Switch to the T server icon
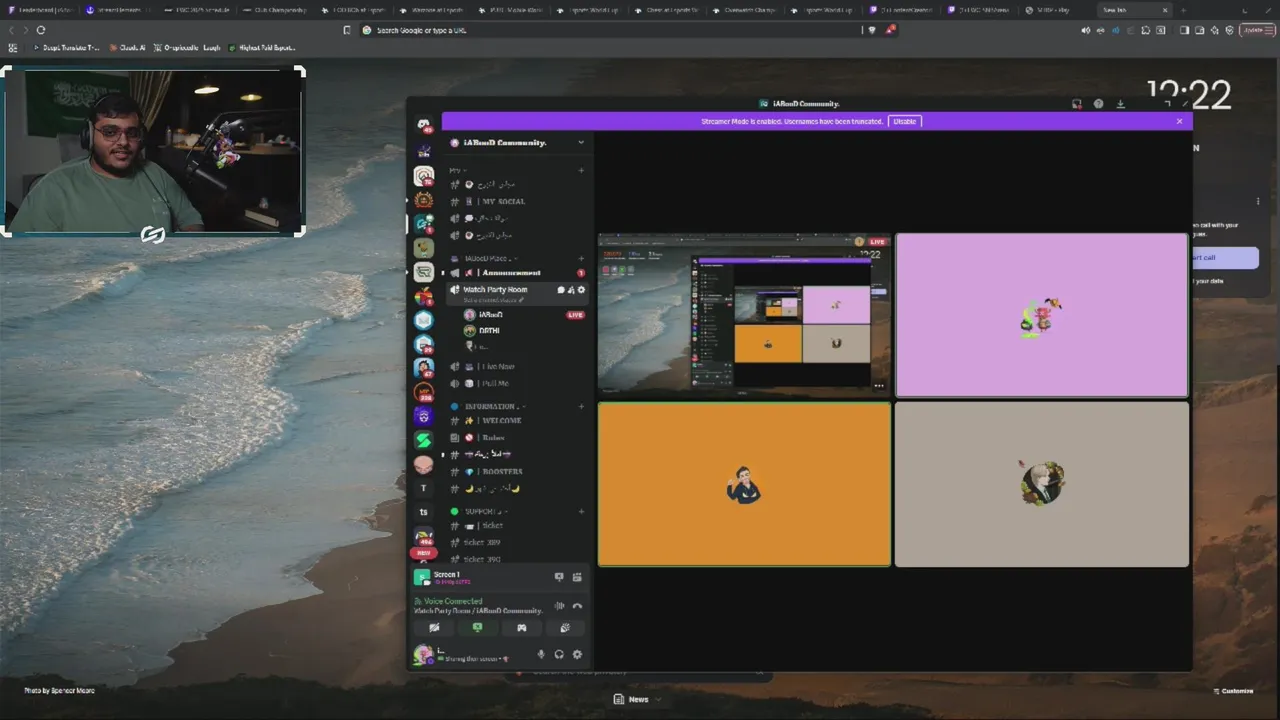 (x=424, y=488)
